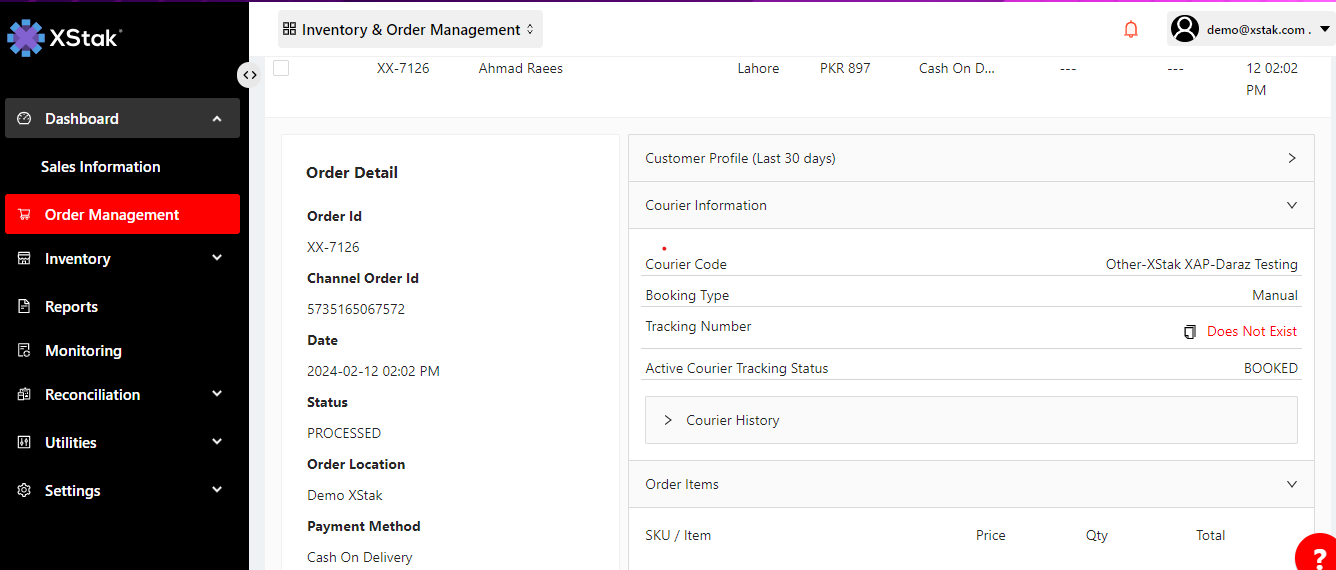Screen dimensions: 1336x570
Task: Click the notification bell icon
Action: pyautogui.click(x=1131, y=30)
